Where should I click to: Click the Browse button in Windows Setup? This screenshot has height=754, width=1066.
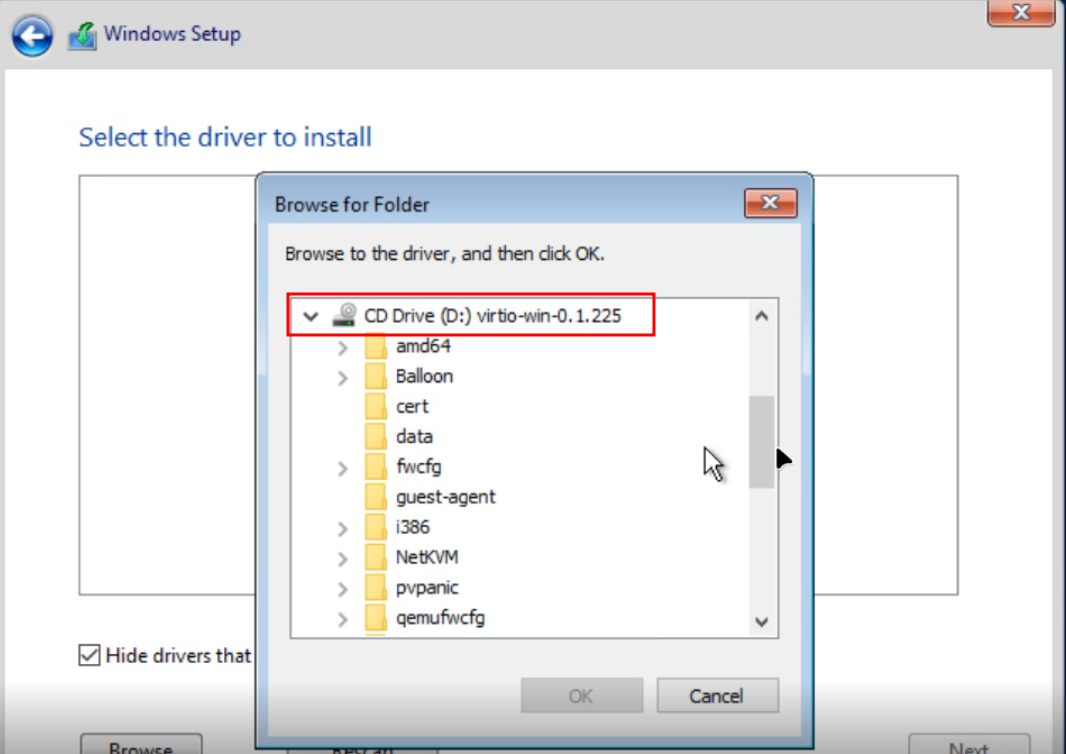[x=141, y=745]
